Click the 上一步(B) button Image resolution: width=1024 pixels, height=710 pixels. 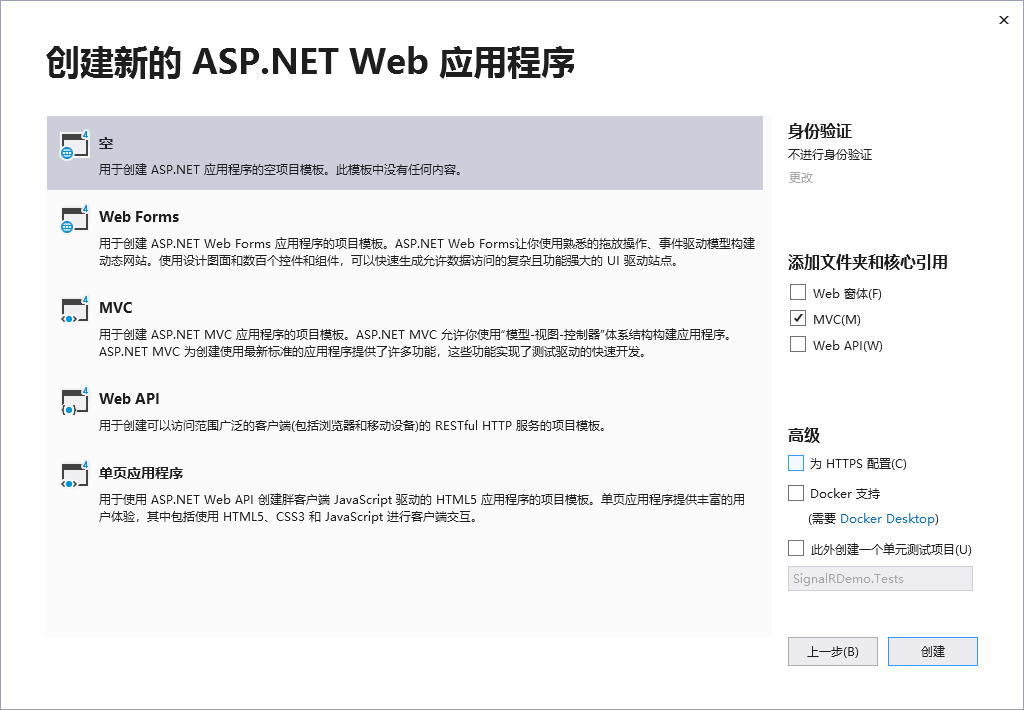pyautogui.click(x=833, y=651)
